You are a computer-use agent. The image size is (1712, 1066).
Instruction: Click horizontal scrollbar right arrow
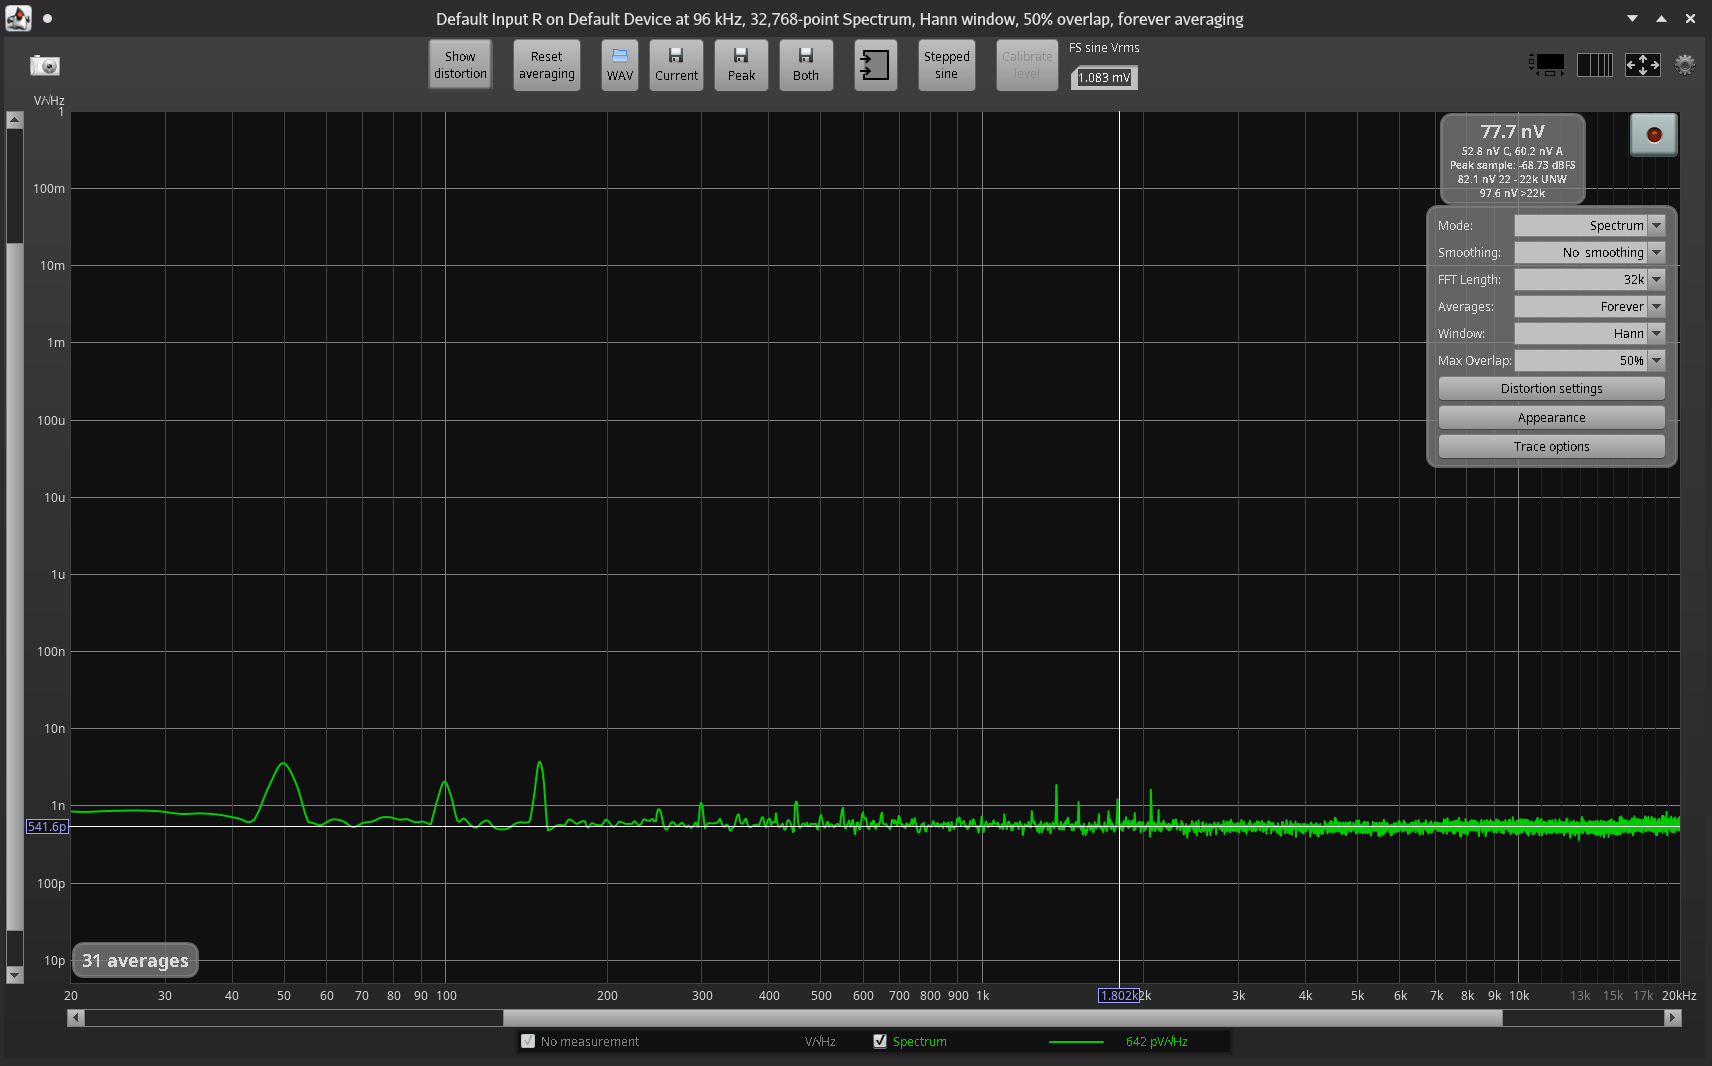pos(1672,1017)
